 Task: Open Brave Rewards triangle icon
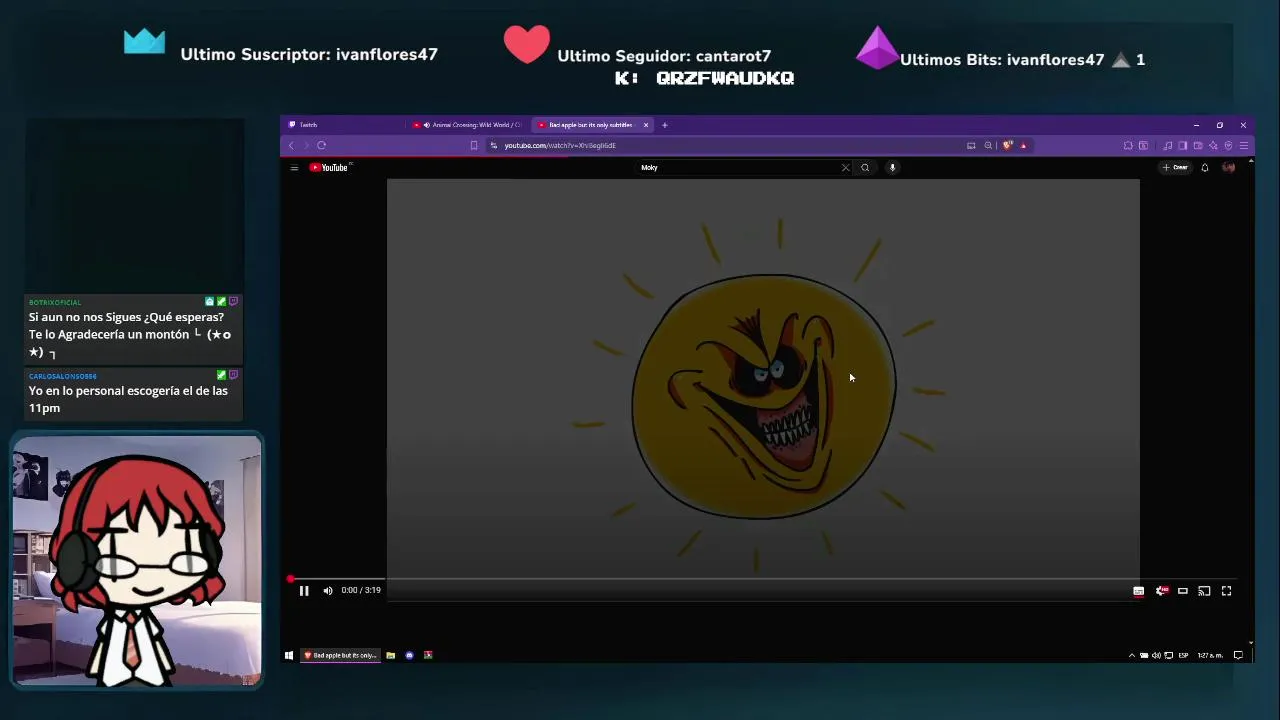click(1023, 146)
